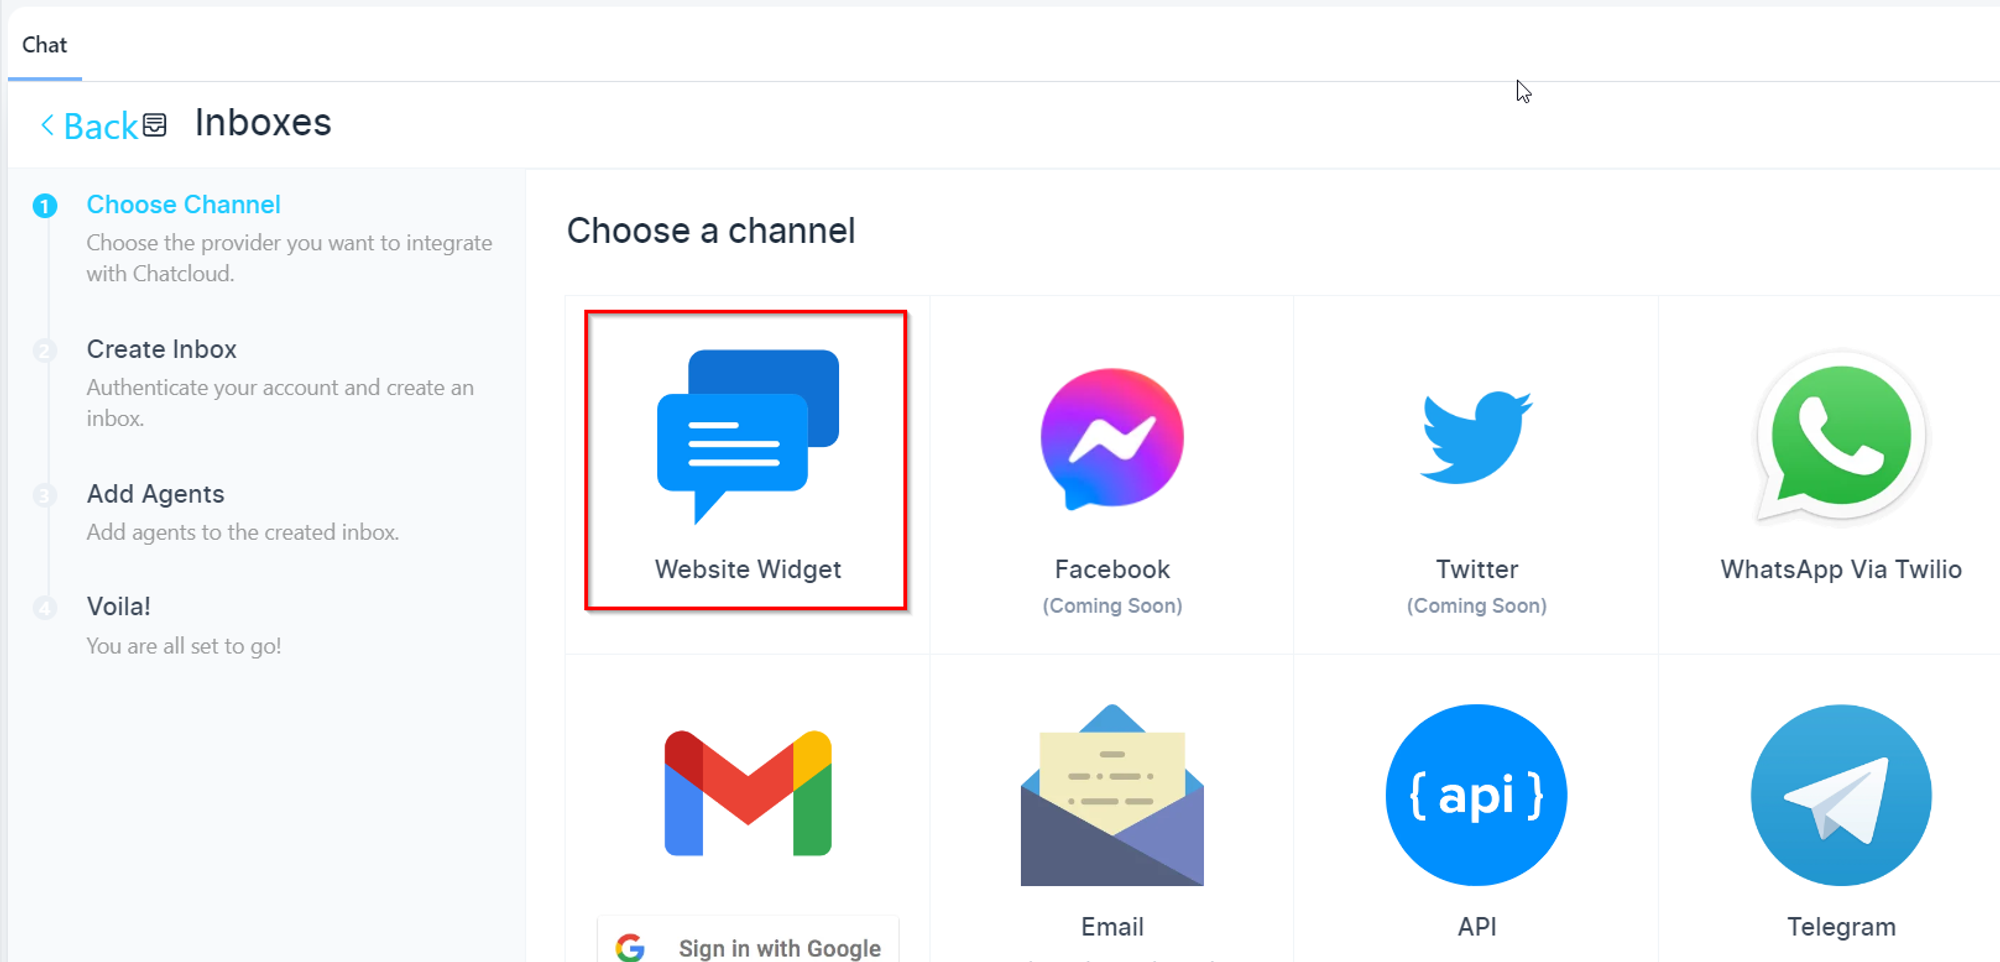Viewport: 2000px width, 962px height.
Task: Click the WhatsApp Via Twilio label
Action: coord(1840,569)
